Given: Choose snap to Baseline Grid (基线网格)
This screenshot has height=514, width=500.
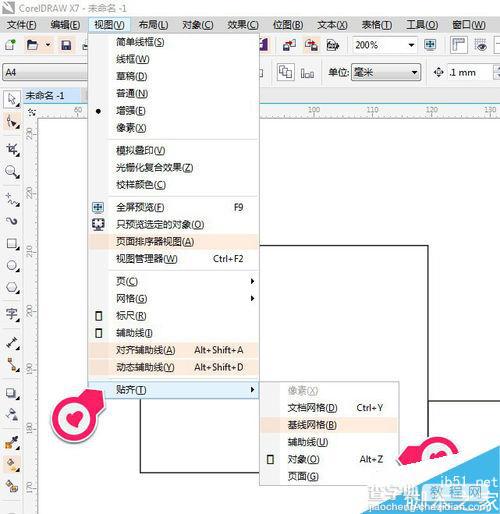Looking at the screenshot, I should click(x=329, y=425).
